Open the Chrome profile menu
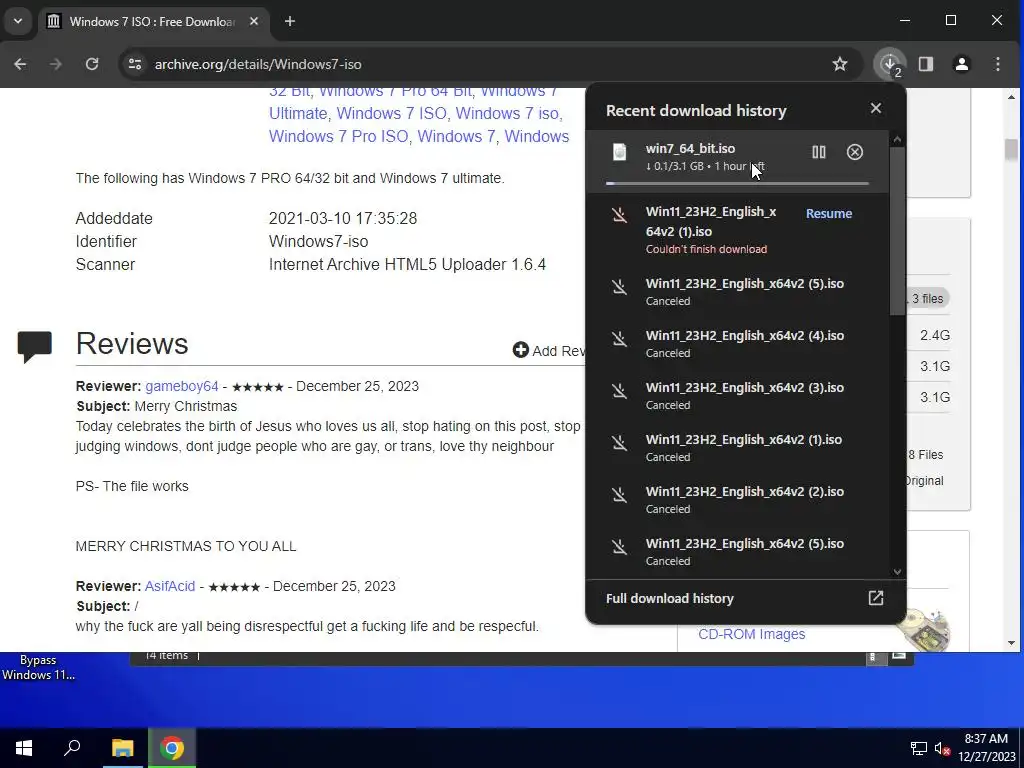 pyautogui.click(x=962, y=64)
